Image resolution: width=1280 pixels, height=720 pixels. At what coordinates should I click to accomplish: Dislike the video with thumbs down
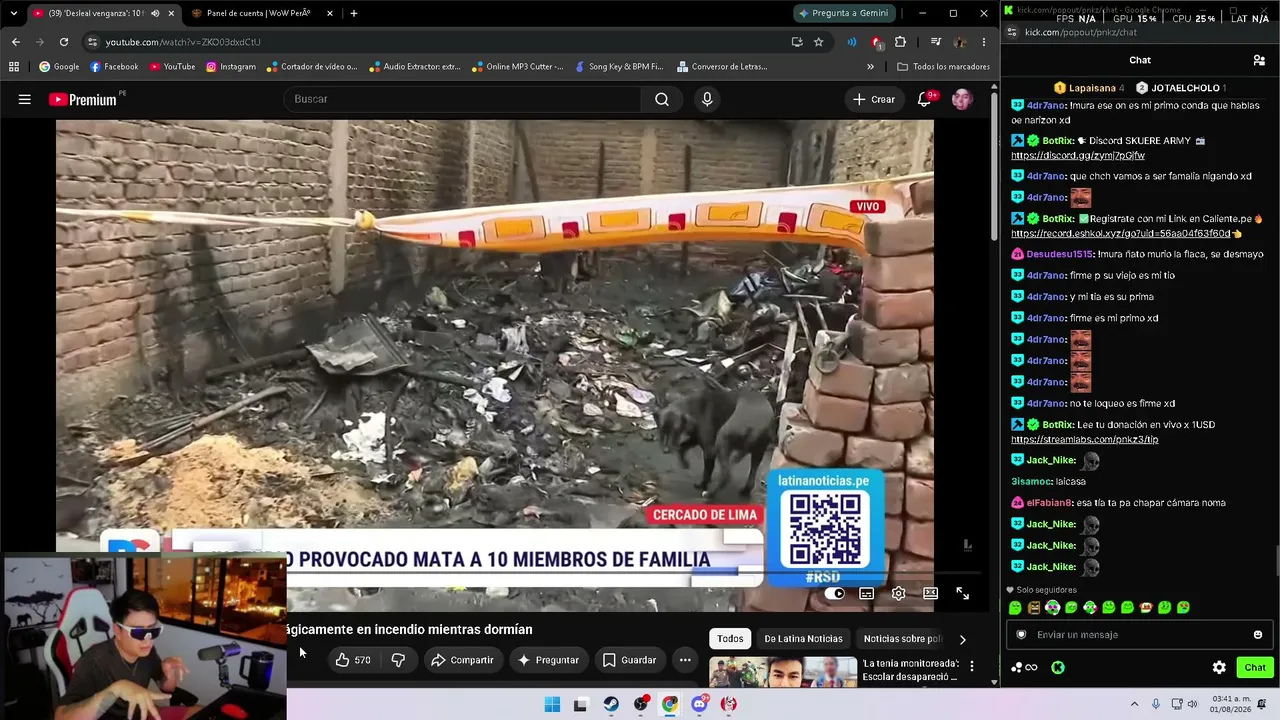coord(398,660)
